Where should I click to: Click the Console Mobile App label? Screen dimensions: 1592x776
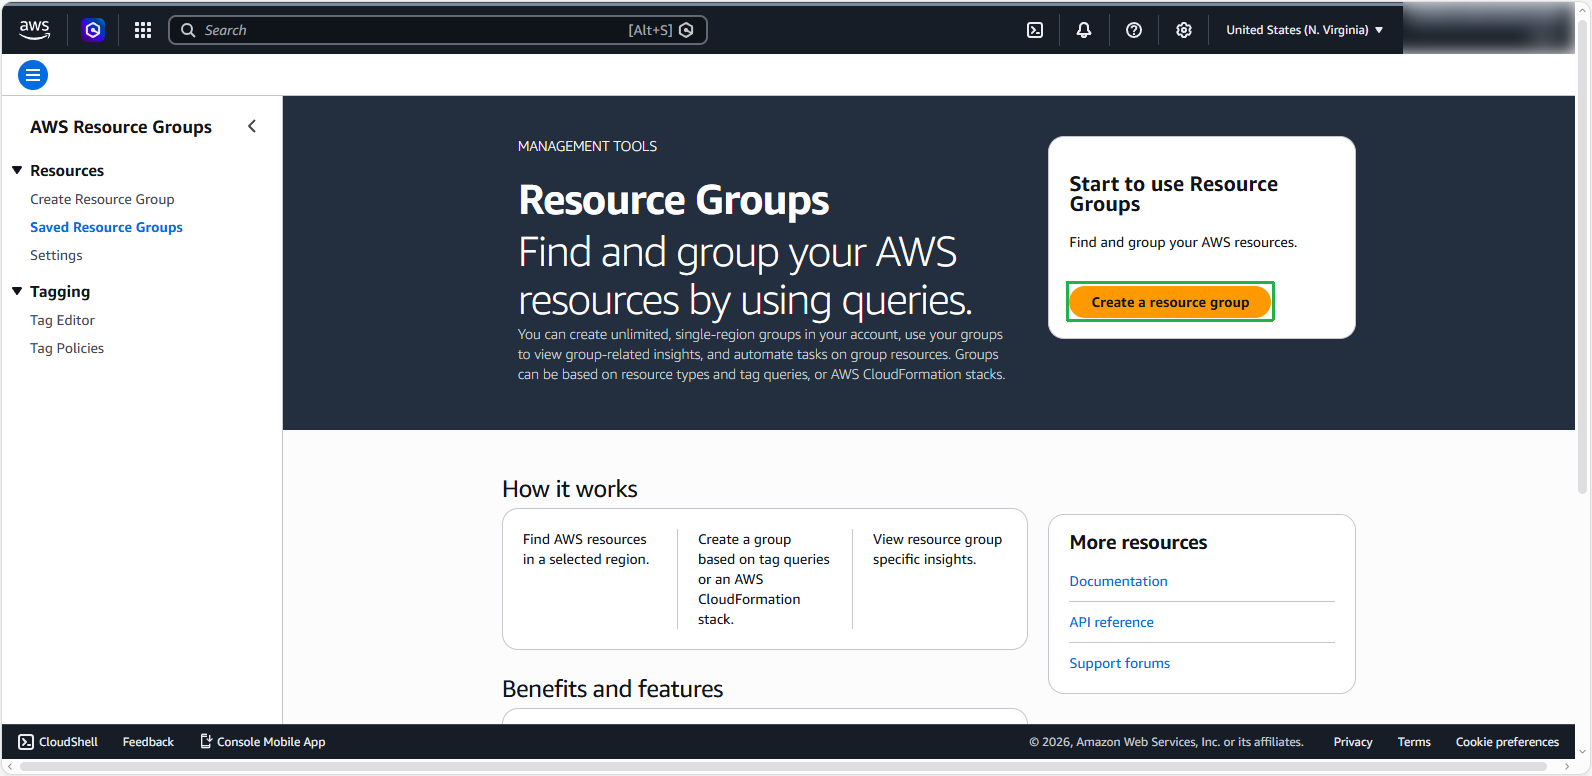tap(271, 742)
